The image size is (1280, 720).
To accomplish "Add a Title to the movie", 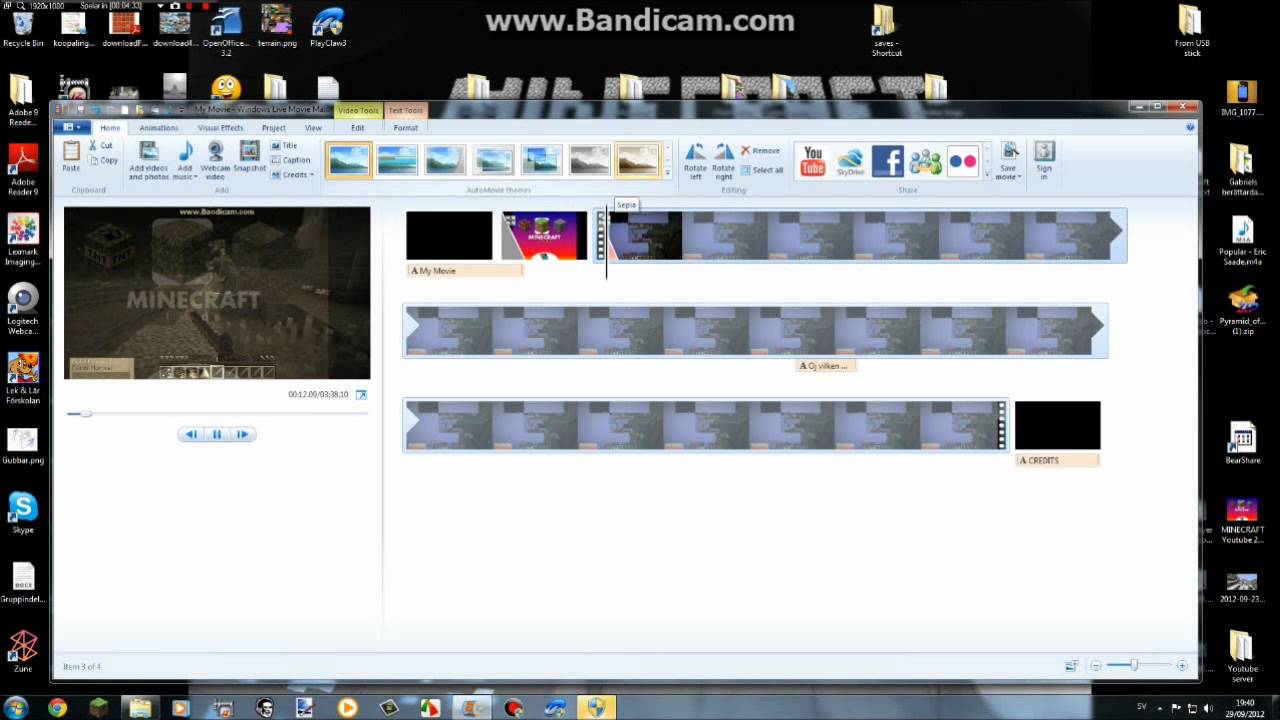I will click(284, 146).
